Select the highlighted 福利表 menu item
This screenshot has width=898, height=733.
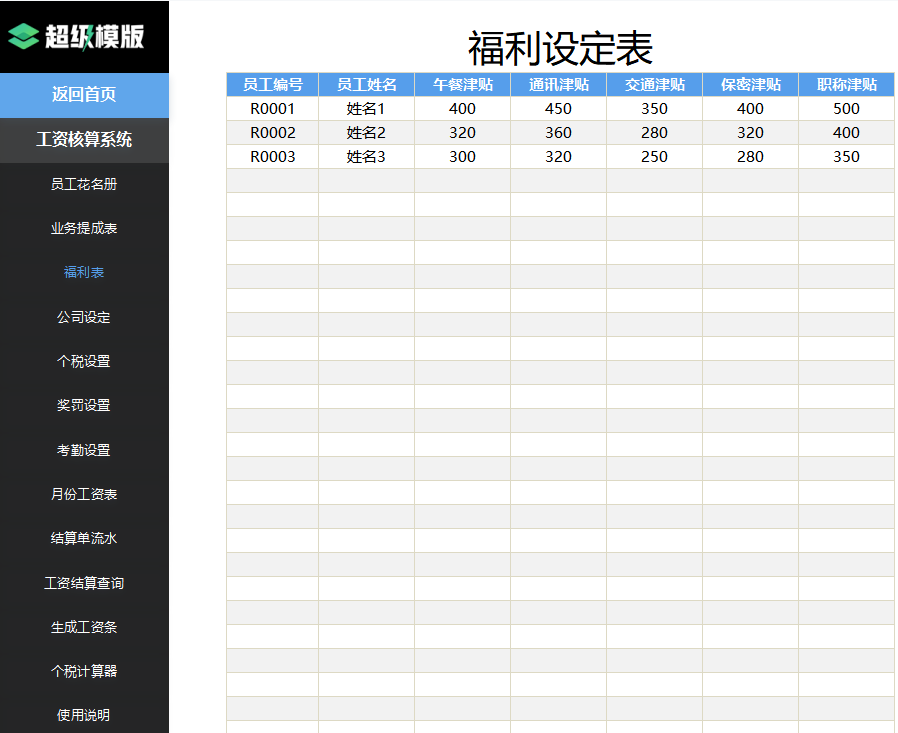click(x=85, y=272)
